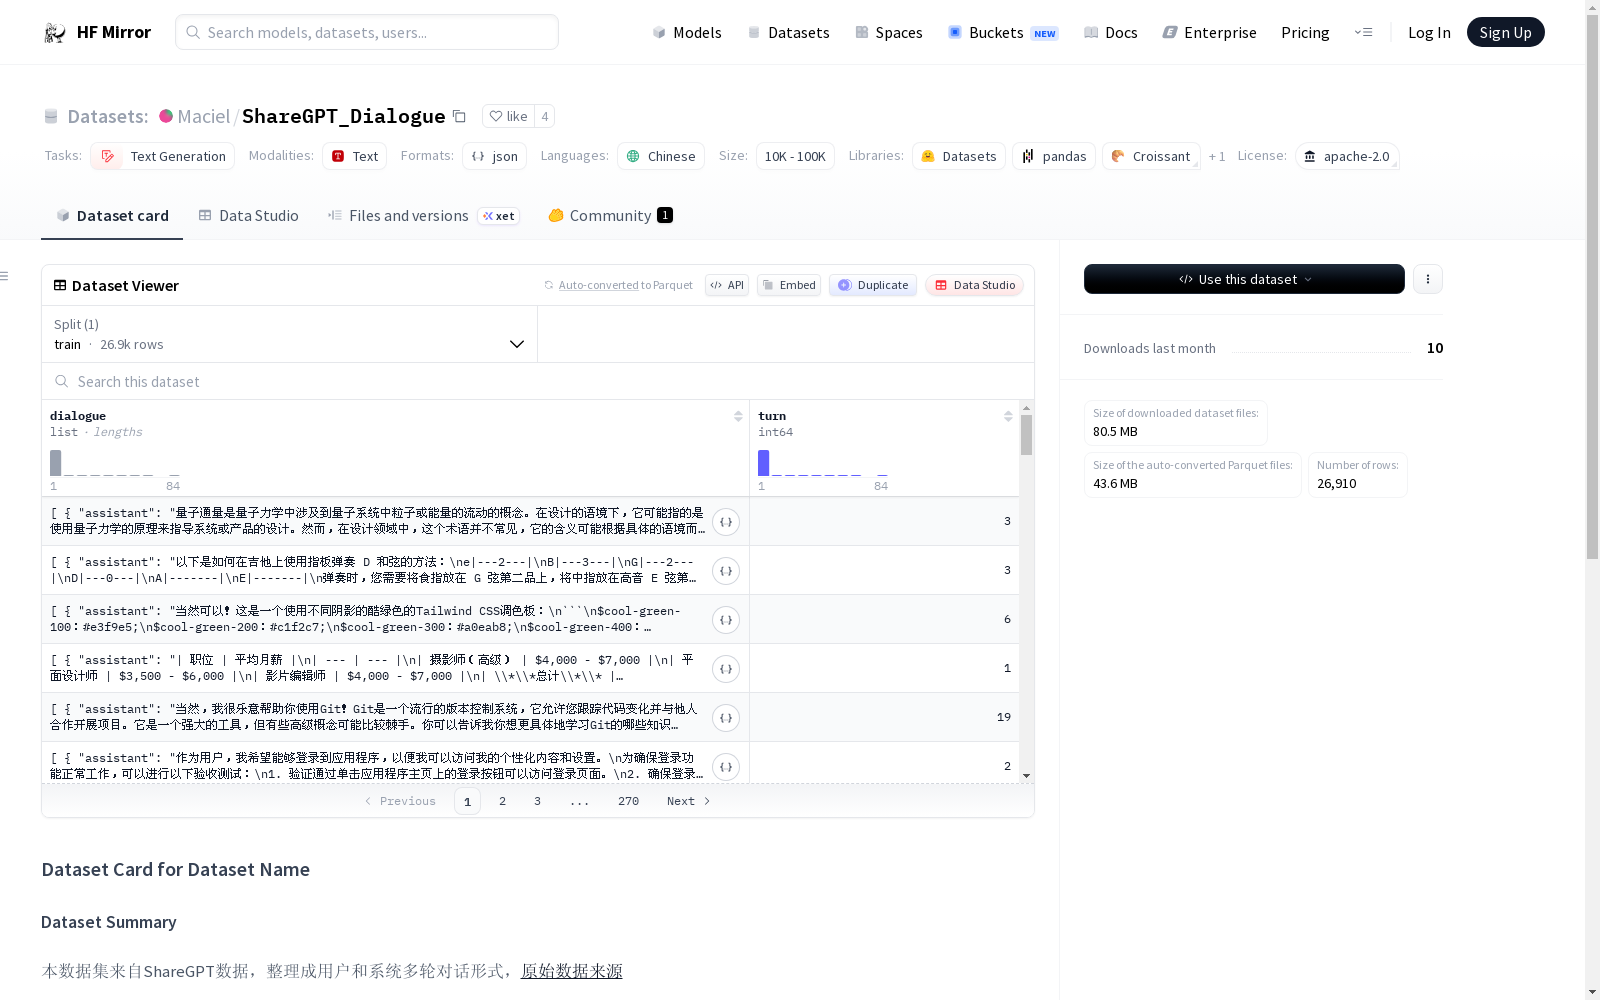Click the like count 4
Screen dimensions: 1600x1000
[x=545, y=116]
